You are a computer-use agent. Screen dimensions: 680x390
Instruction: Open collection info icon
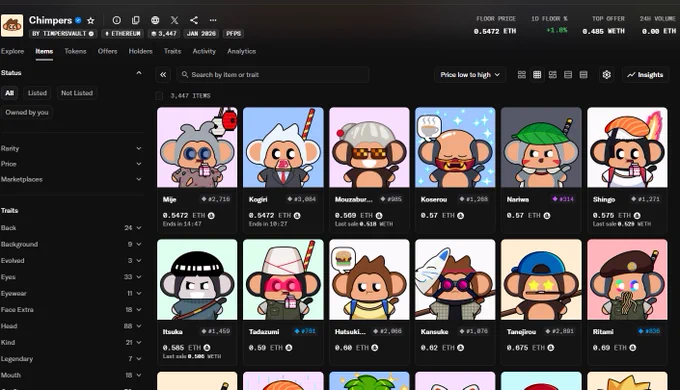click(x=117, y=20)
